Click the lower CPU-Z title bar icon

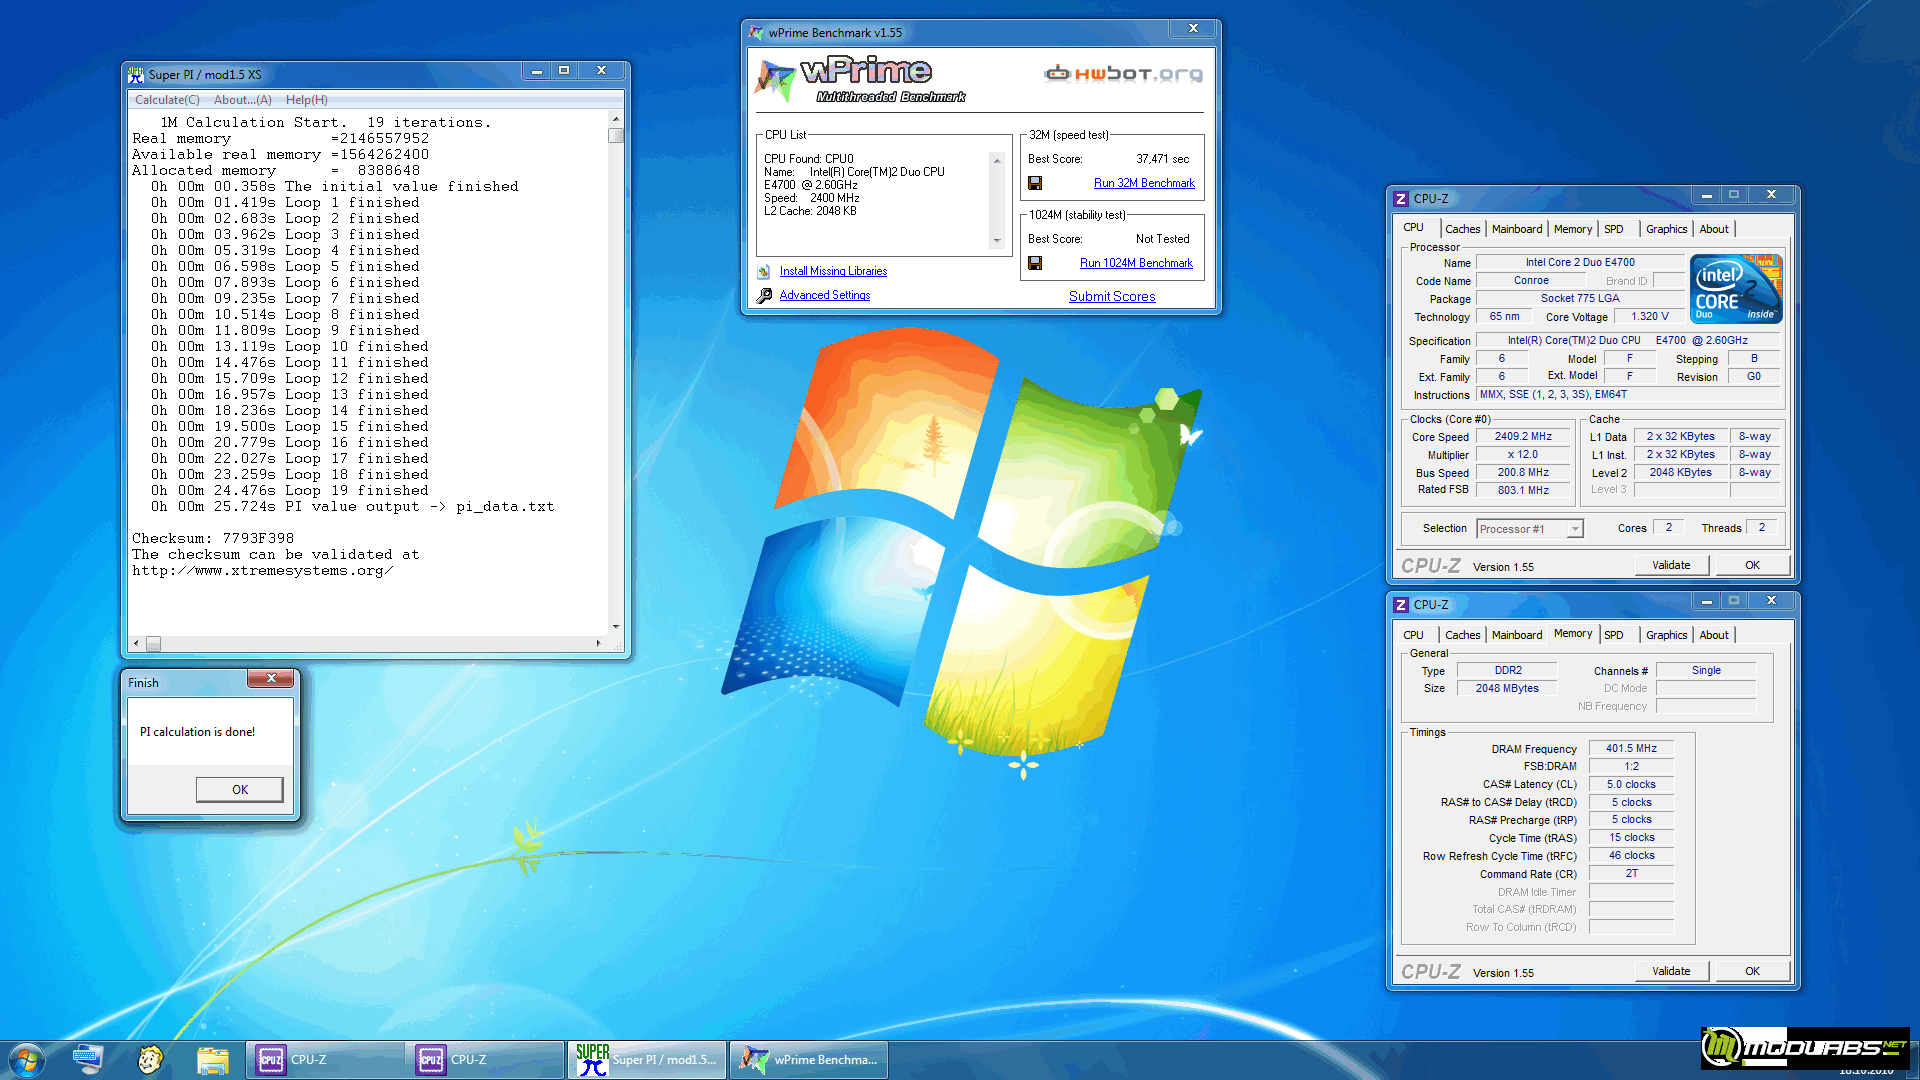pos(1401,605)
